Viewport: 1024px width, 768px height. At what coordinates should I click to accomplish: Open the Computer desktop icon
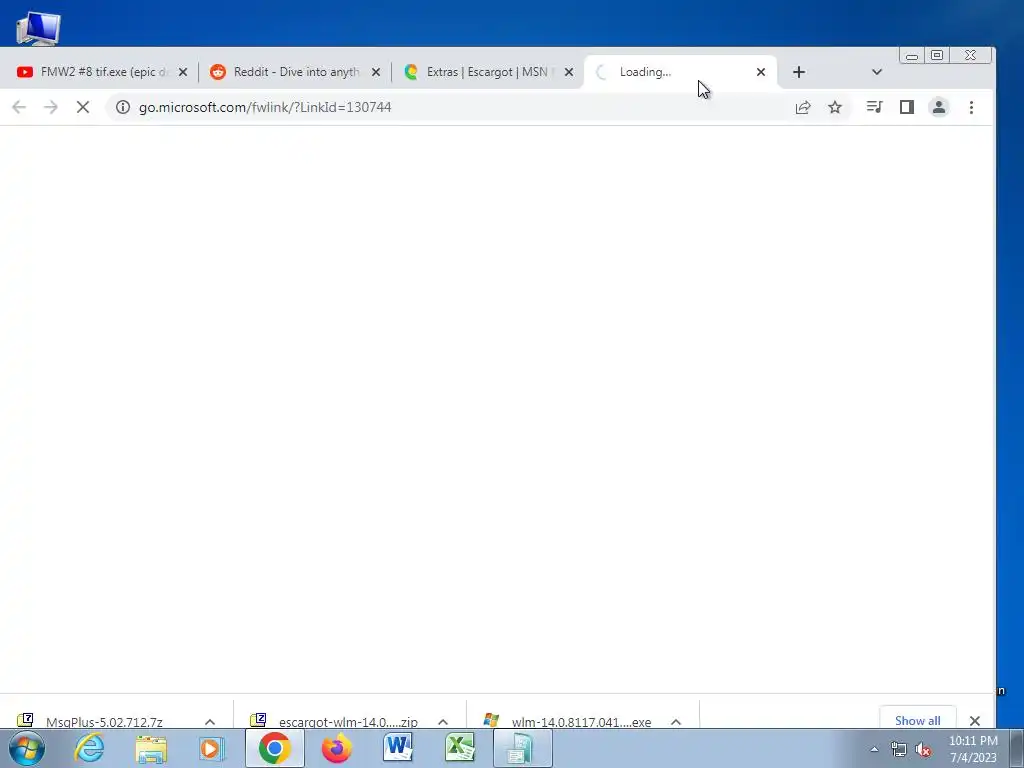[x=38, y=29]
